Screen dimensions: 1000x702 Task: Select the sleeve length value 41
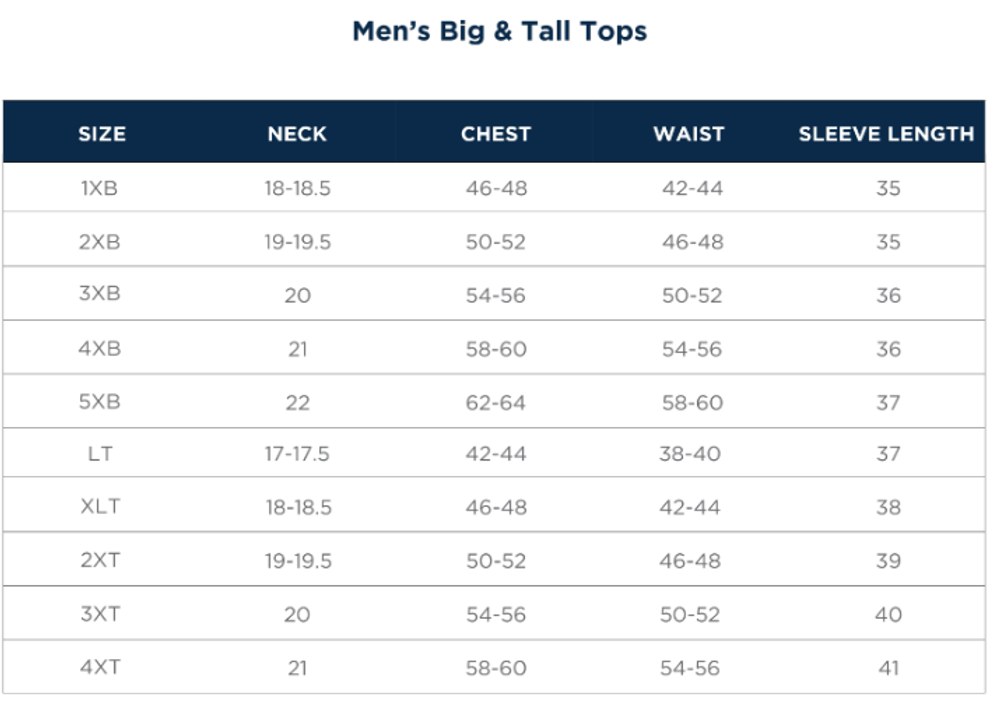point(888,668)
